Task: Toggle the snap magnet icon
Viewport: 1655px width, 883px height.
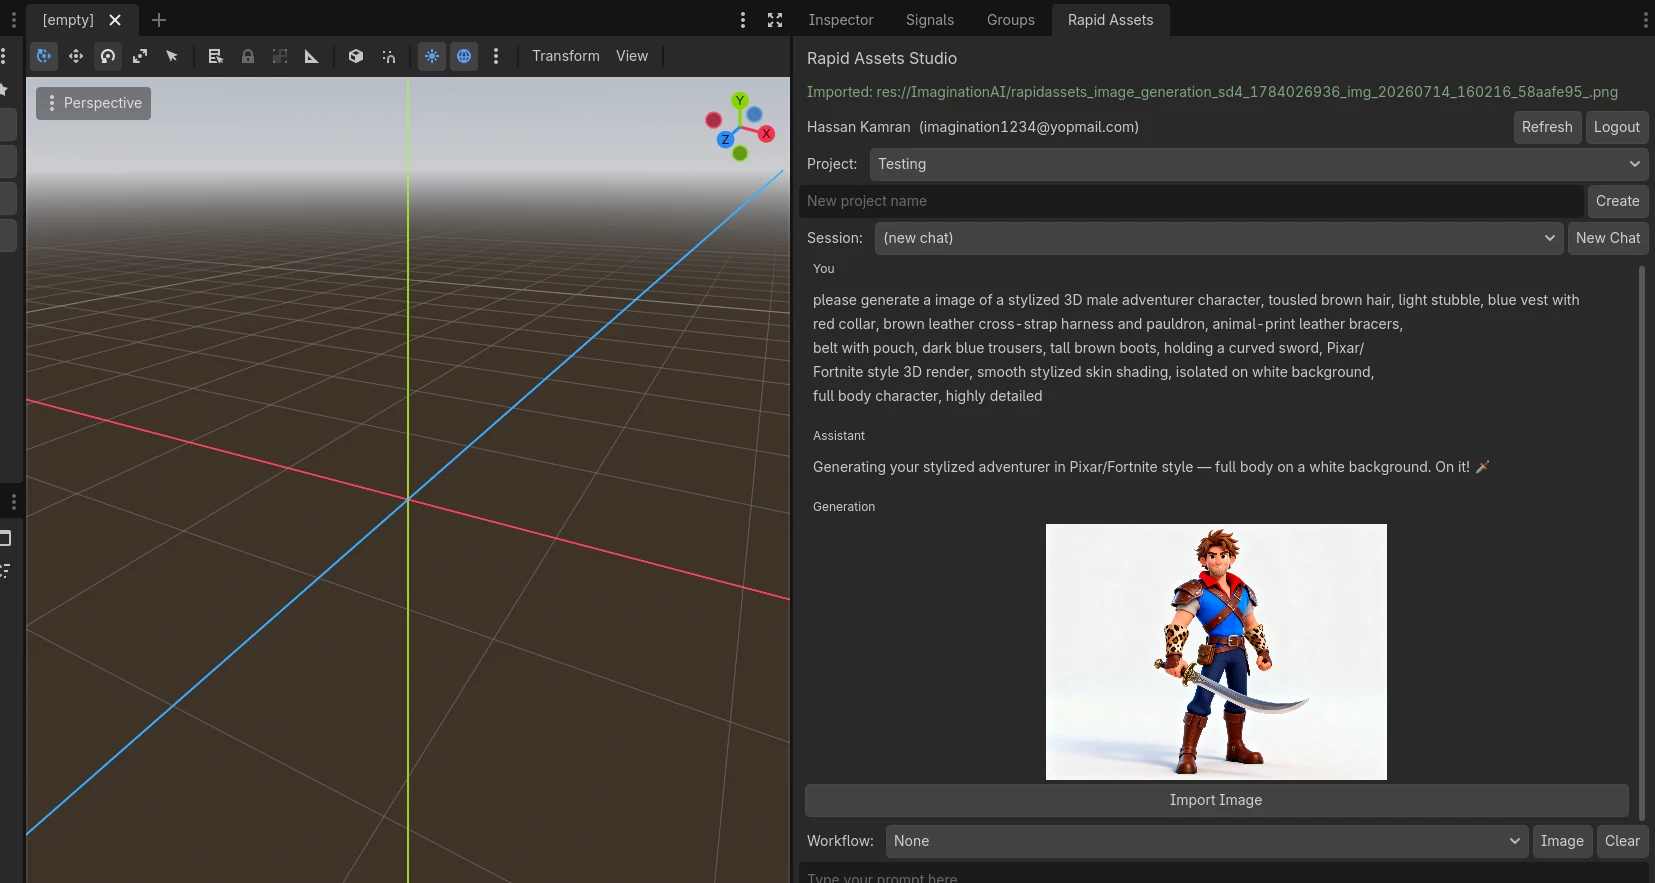Action: point(389,56)
